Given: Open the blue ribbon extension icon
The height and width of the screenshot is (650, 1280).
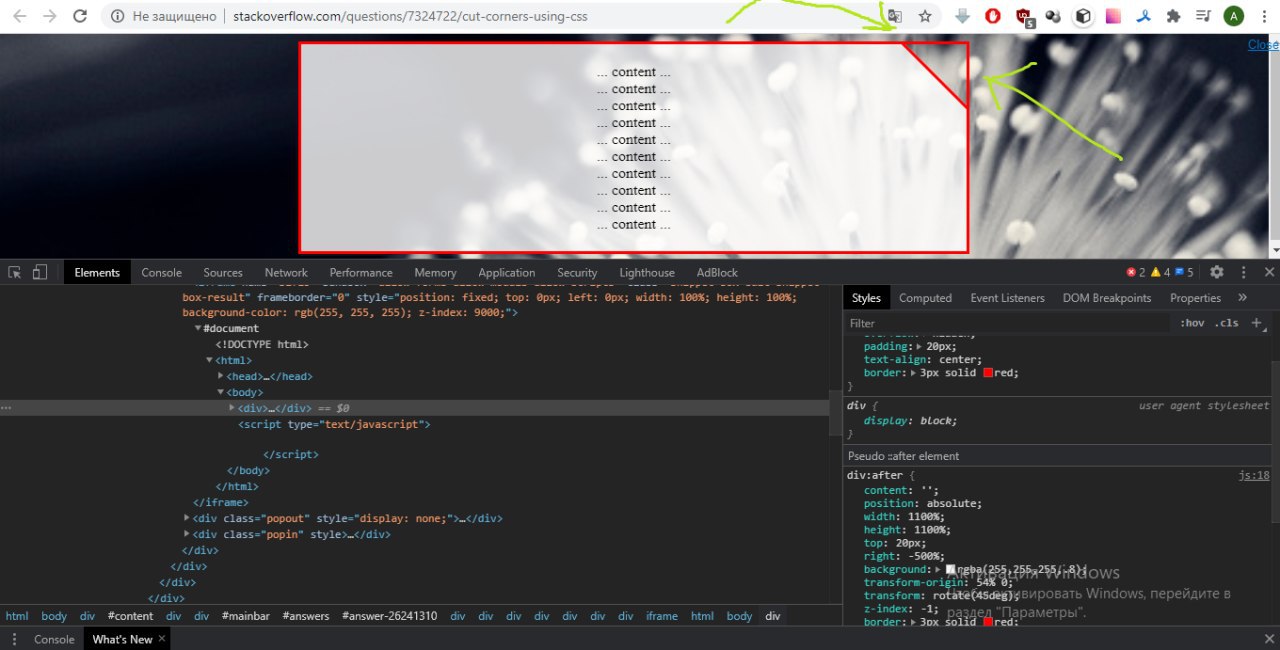Looking at the screenshot, I should 1144,16.
